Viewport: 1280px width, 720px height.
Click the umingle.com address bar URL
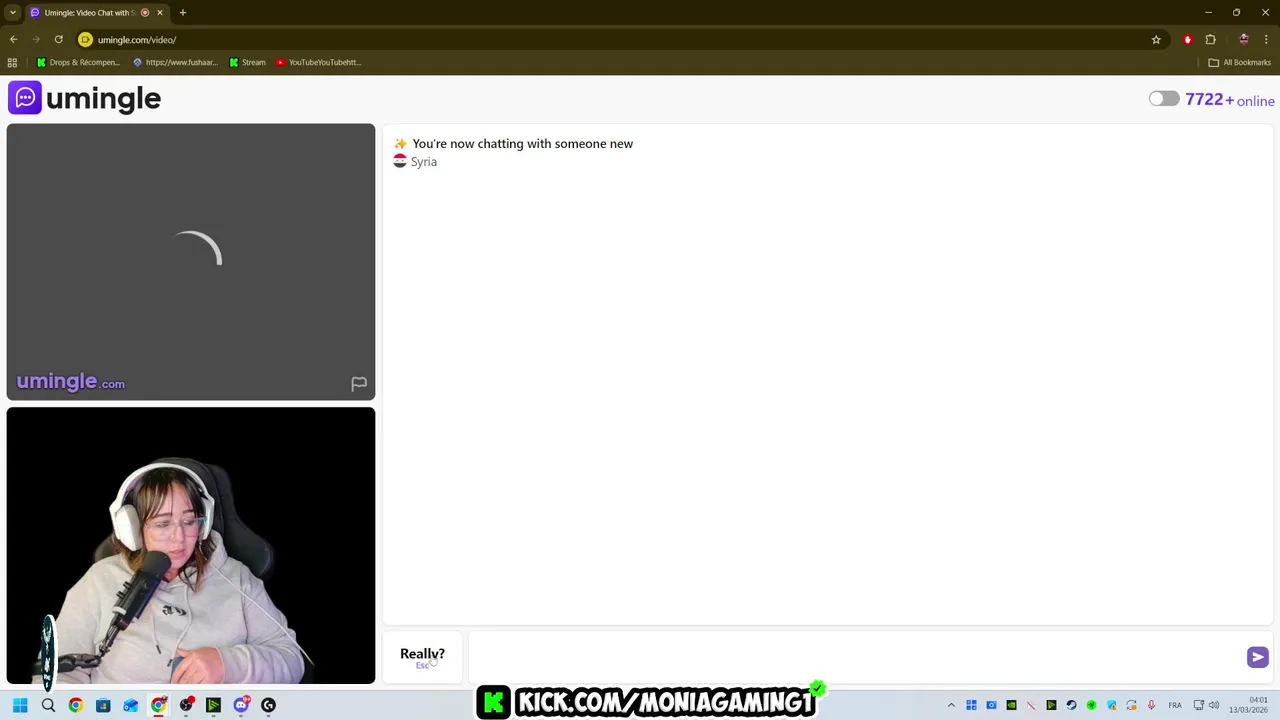pyautogui.click(x=137, y=40)
